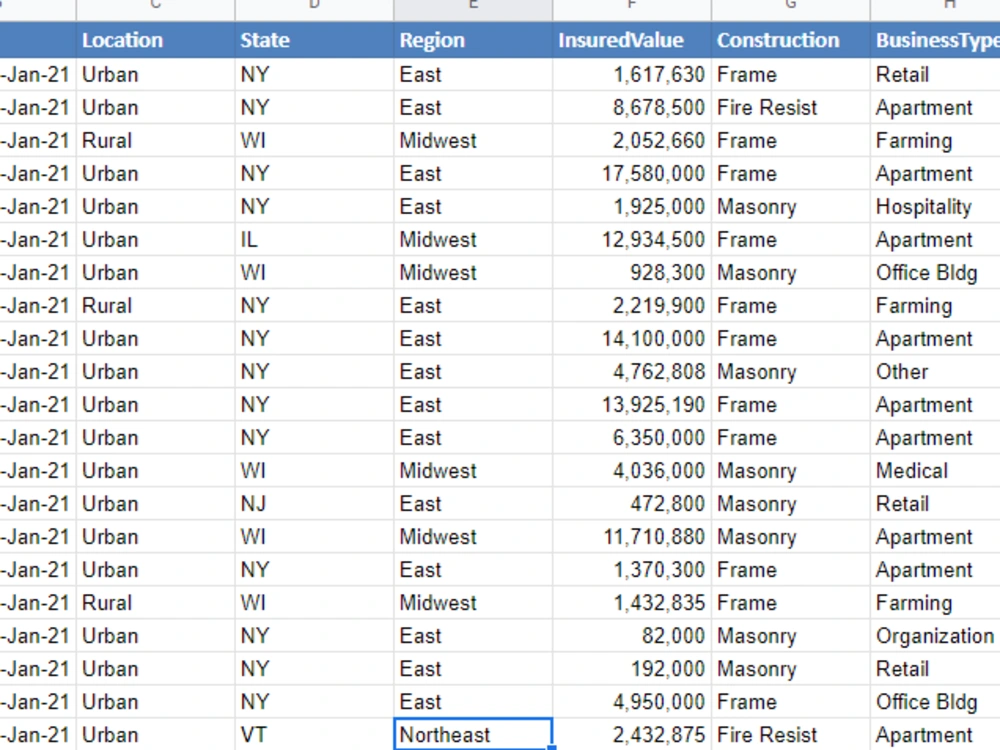1000x750 pixels.
Task: Select the Medical business type cell
Action: (935, 471)
